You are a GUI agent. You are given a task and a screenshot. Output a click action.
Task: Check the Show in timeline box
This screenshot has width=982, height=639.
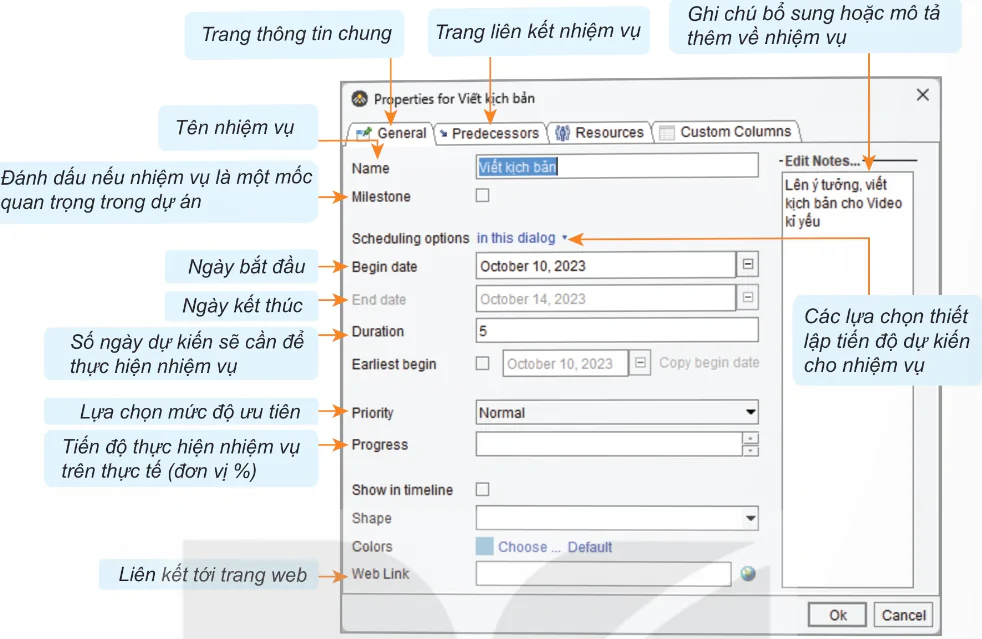483,489
